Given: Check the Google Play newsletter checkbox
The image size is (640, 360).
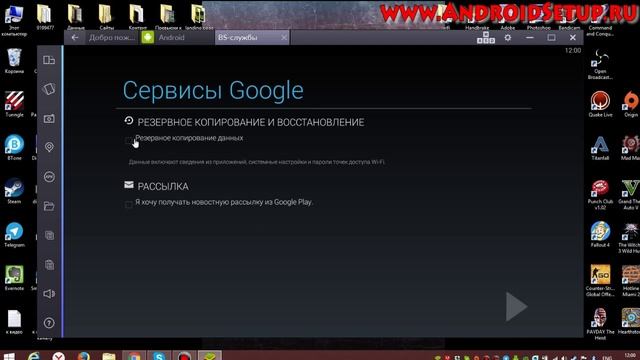Looking at the screenshot, I should click(x=129, y=204).
